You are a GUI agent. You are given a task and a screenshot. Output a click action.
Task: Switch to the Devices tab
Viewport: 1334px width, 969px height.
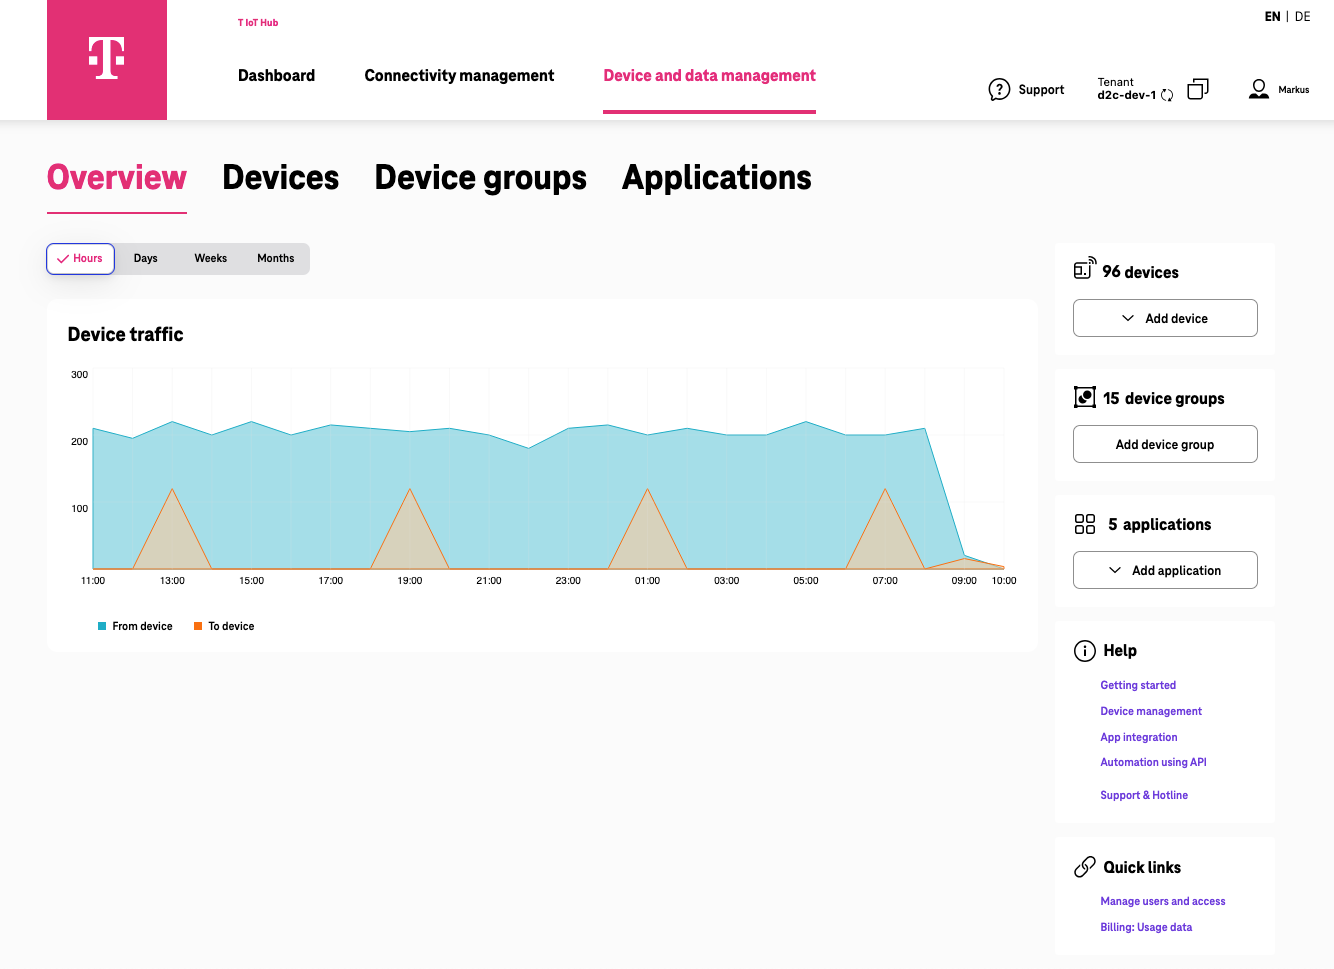point(281,178)
